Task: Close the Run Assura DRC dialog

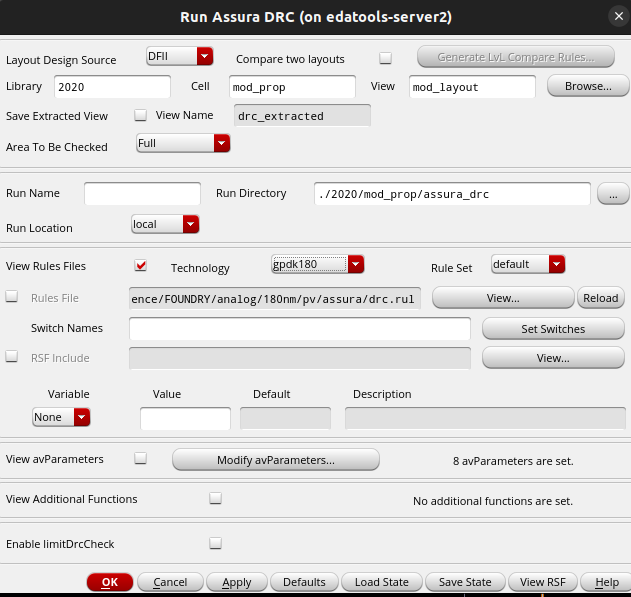Action: tap(619, 16)
